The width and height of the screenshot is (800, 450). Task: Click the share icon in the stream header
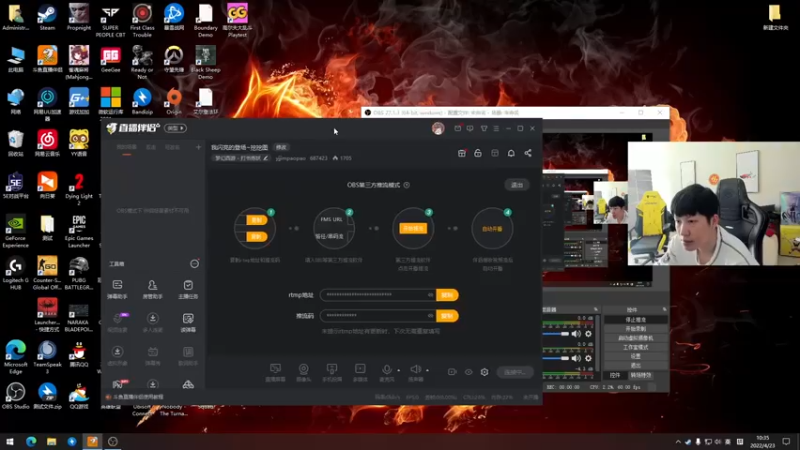click(528, 153)
